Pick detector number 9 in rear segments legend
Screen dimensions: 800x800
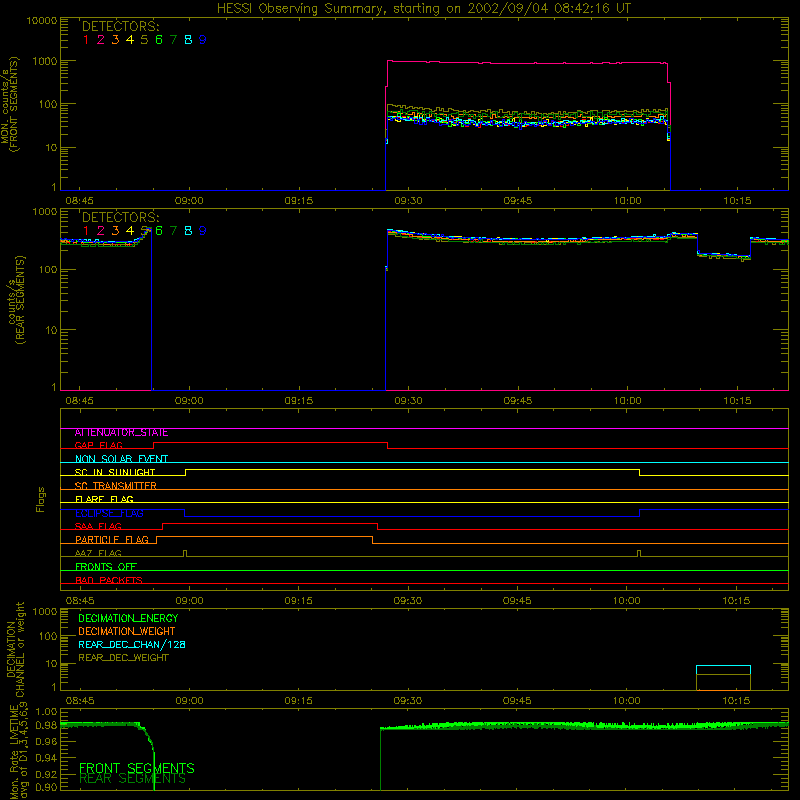point(203,231)
